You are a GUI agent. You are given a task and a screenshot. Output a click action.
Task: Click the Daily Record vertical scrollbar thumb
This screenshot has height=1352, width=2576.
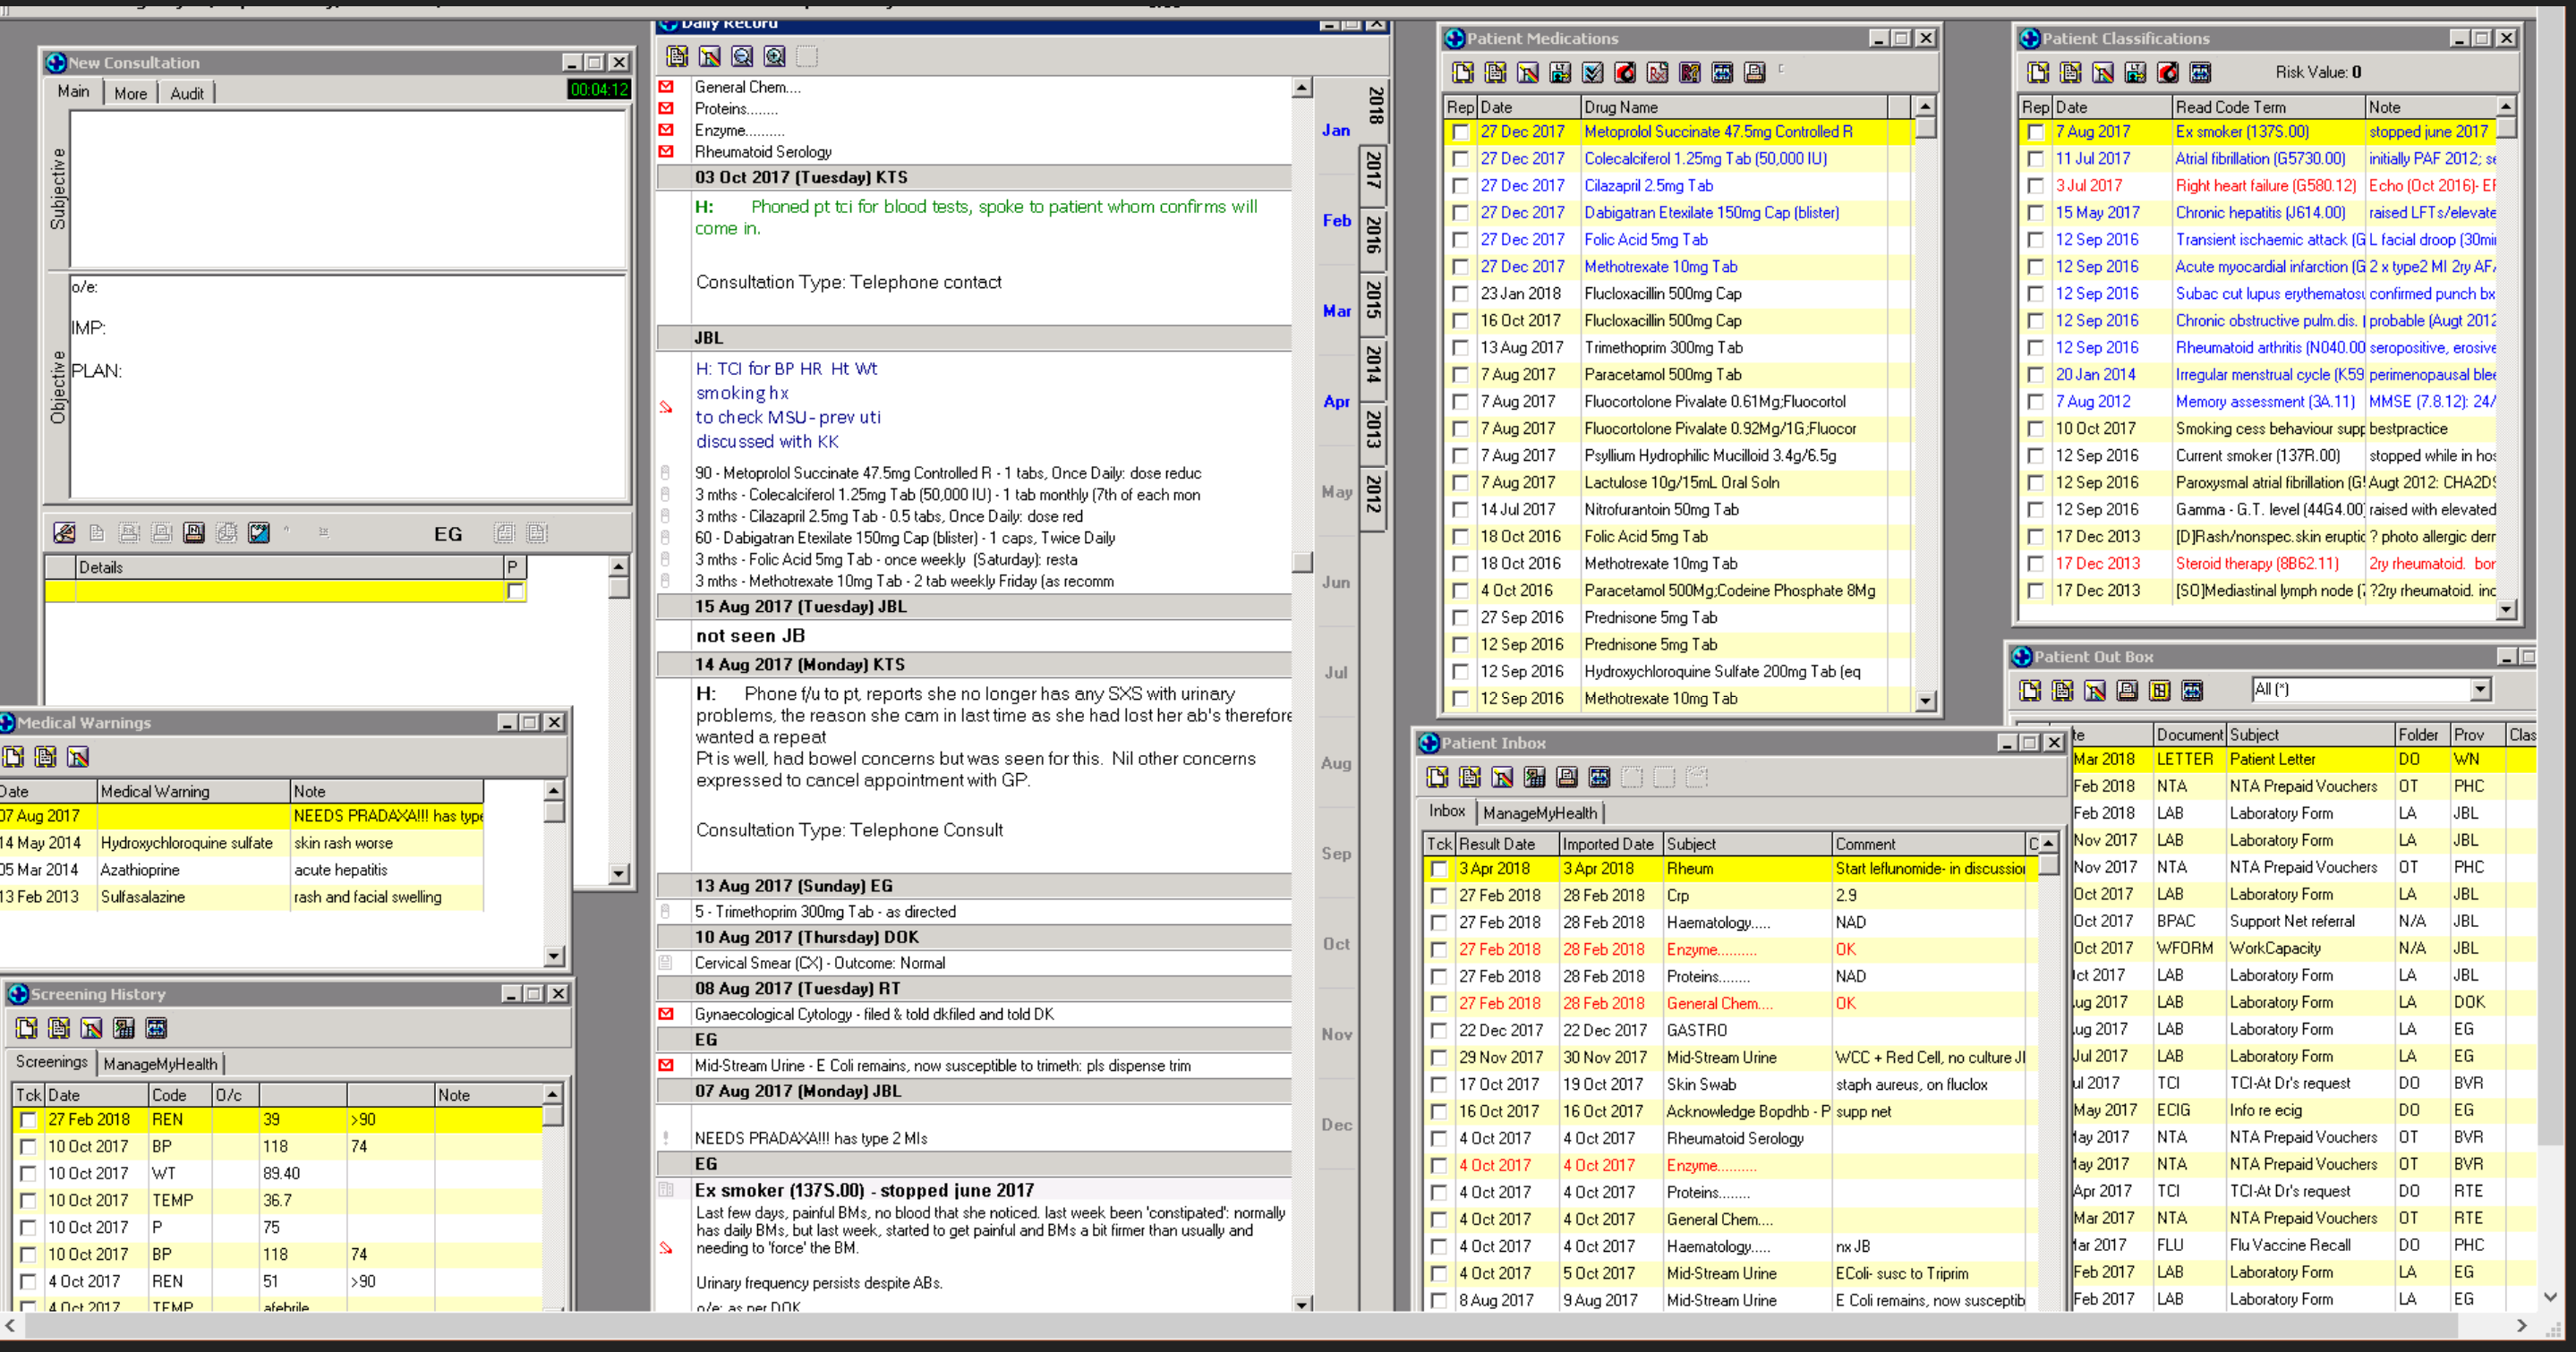(1301, 562)
